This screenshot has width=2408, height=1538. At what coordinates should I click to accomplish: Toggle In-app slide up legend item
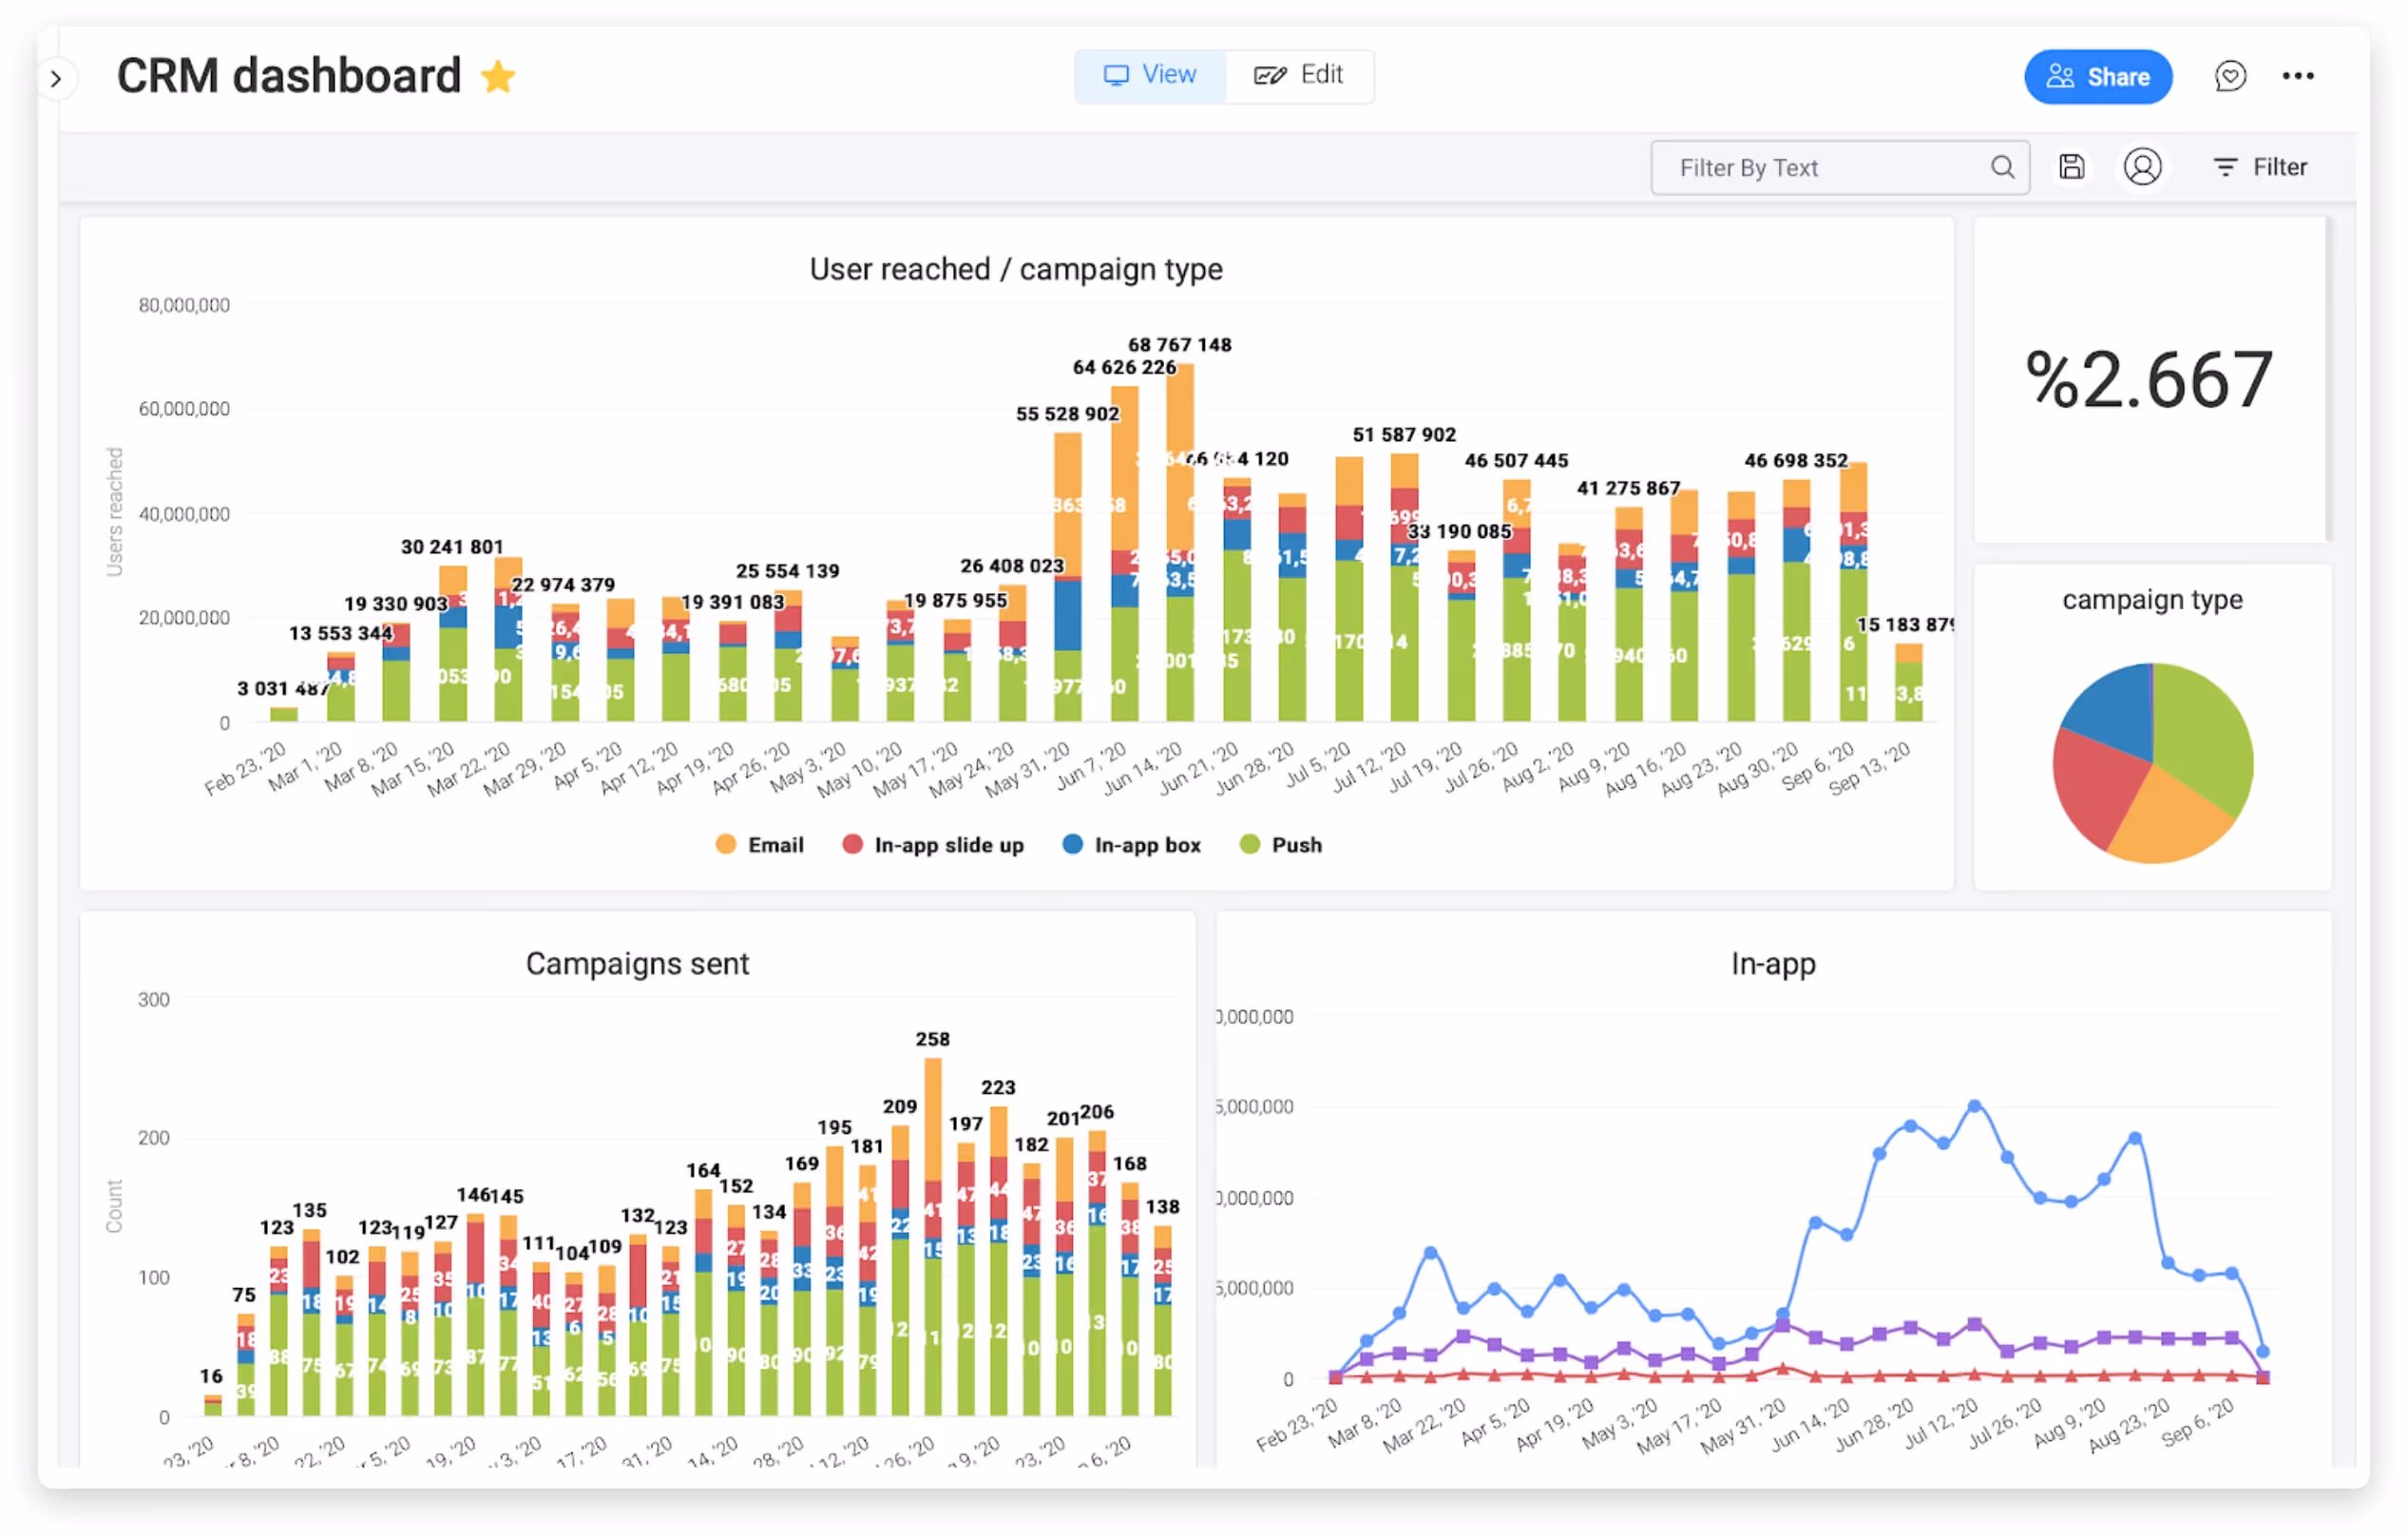pos(934,845)
